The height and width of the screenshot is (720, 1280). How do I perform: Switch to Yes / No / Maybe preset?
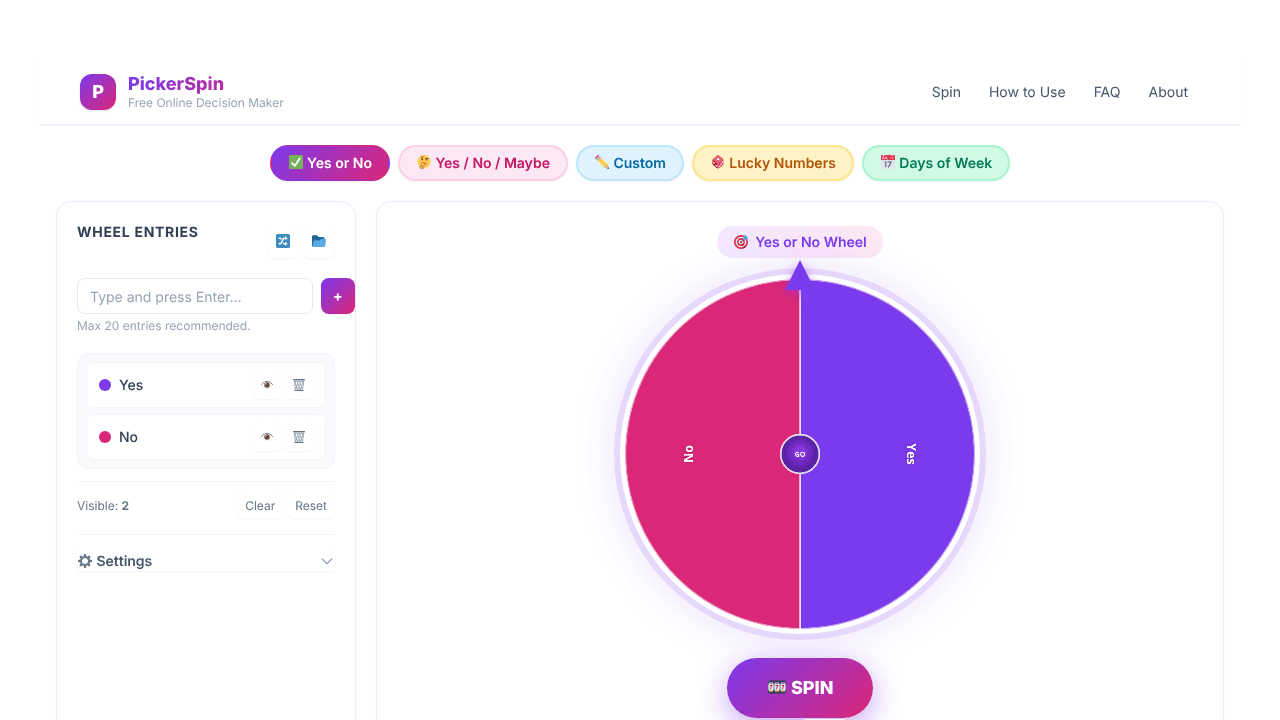pos(483,163)
